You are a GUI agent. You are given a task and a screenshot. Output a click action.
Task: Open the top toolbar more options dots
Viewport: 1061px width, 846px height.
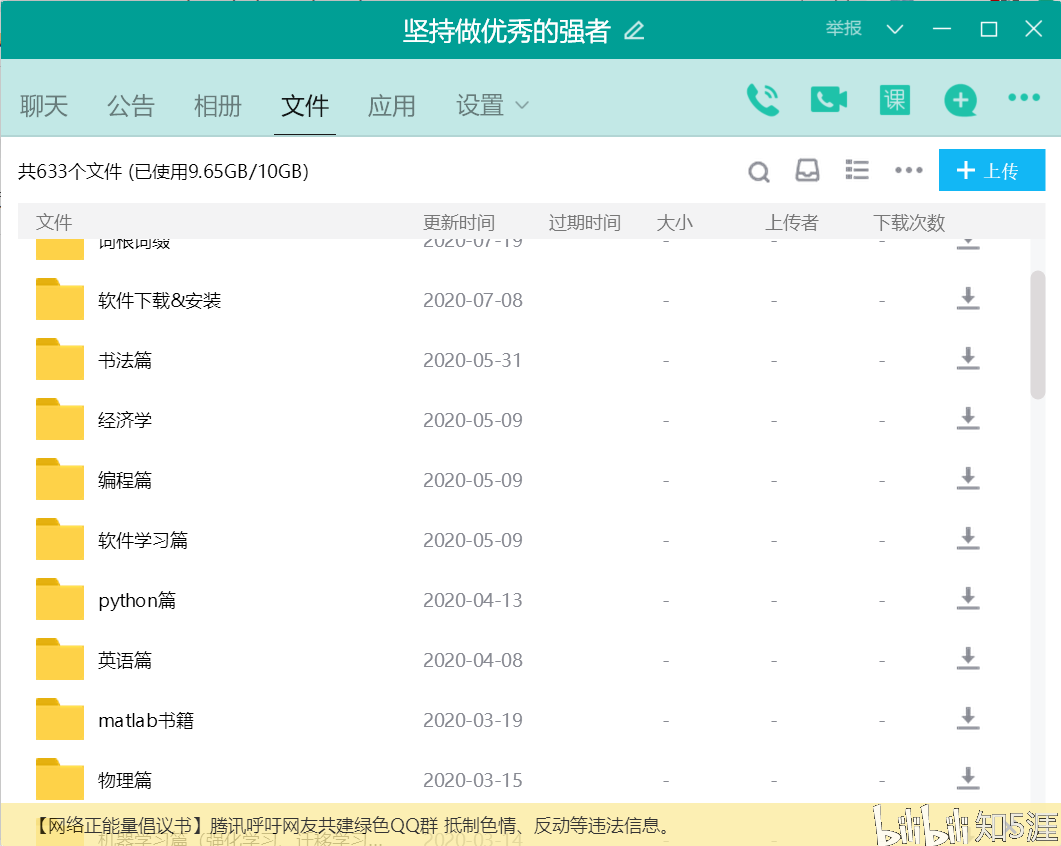tap(1024, 97)
